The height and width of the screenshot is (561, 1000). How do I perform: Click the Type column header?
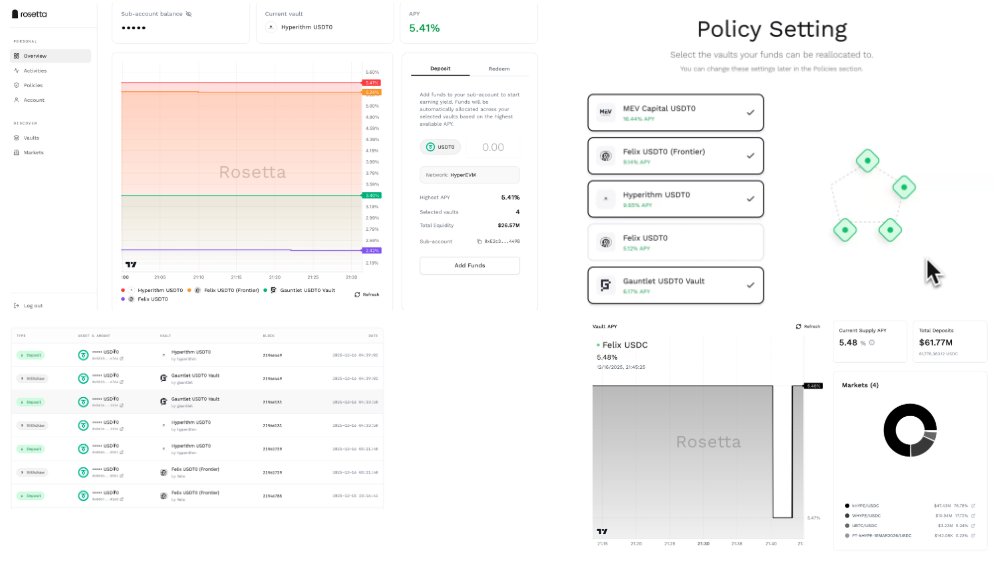click(x=21, y=336)
